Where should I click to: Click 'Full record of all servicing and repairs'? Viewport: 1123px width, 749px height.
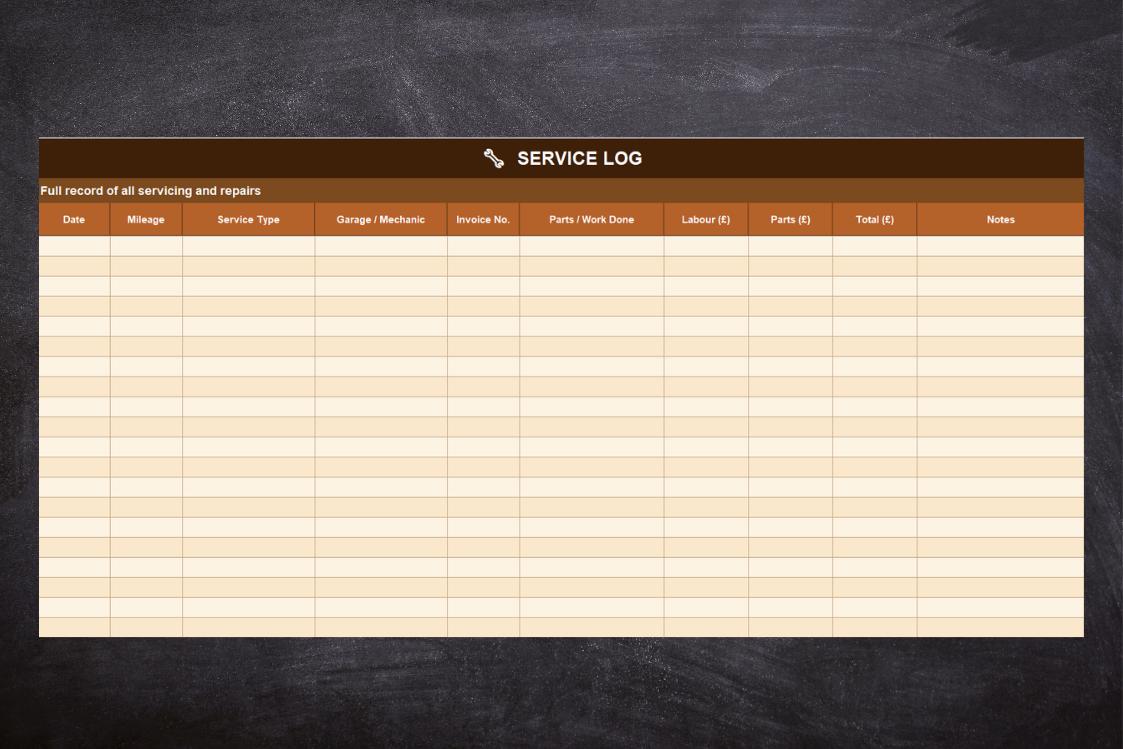coord(150,190)
